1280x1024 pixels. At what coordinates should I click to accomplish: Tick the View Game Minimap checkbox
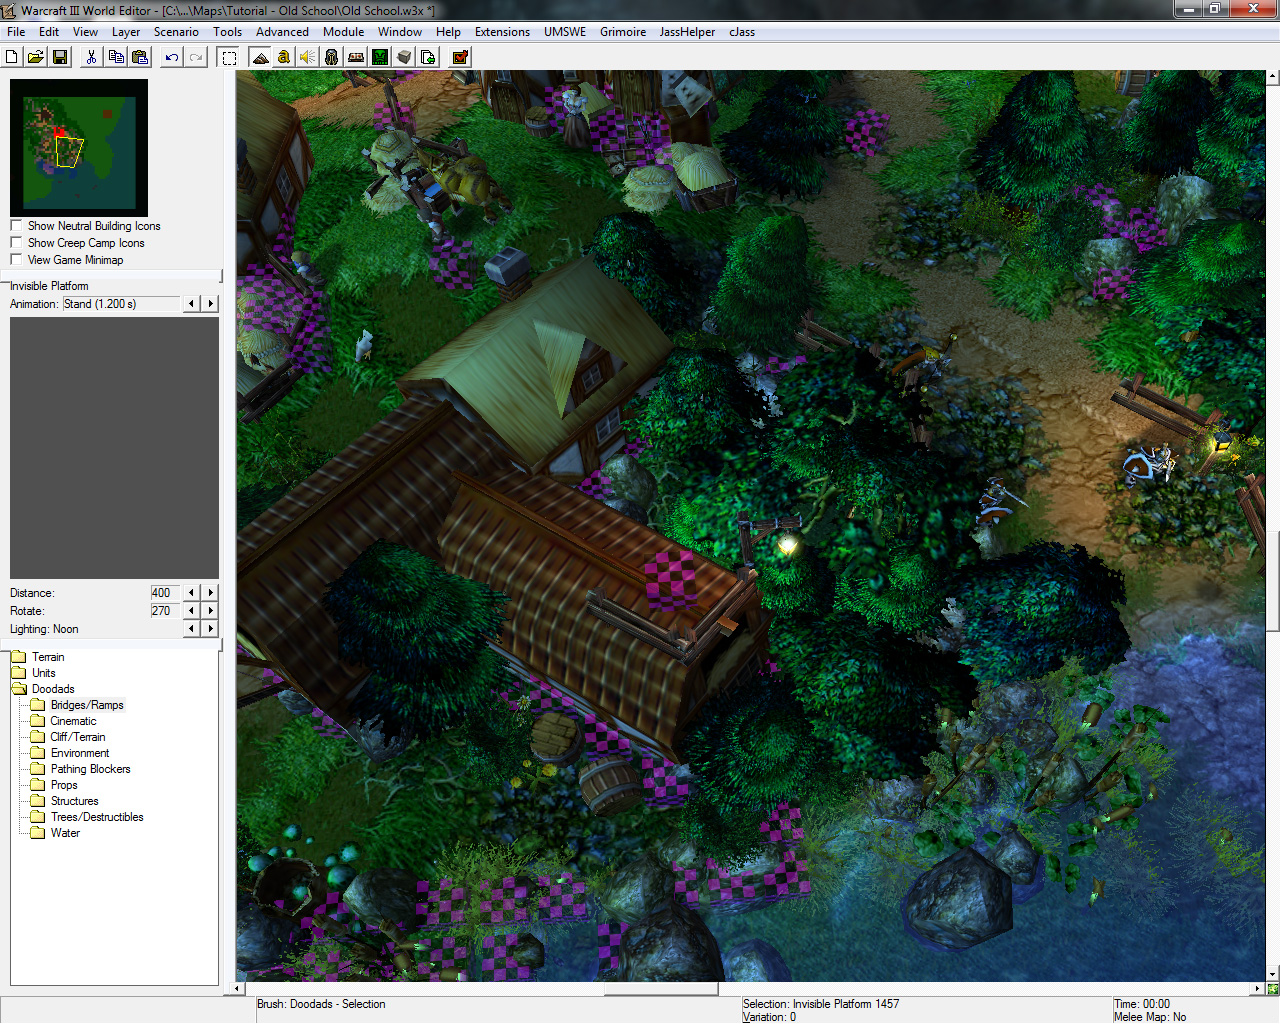tap(16, 260)
